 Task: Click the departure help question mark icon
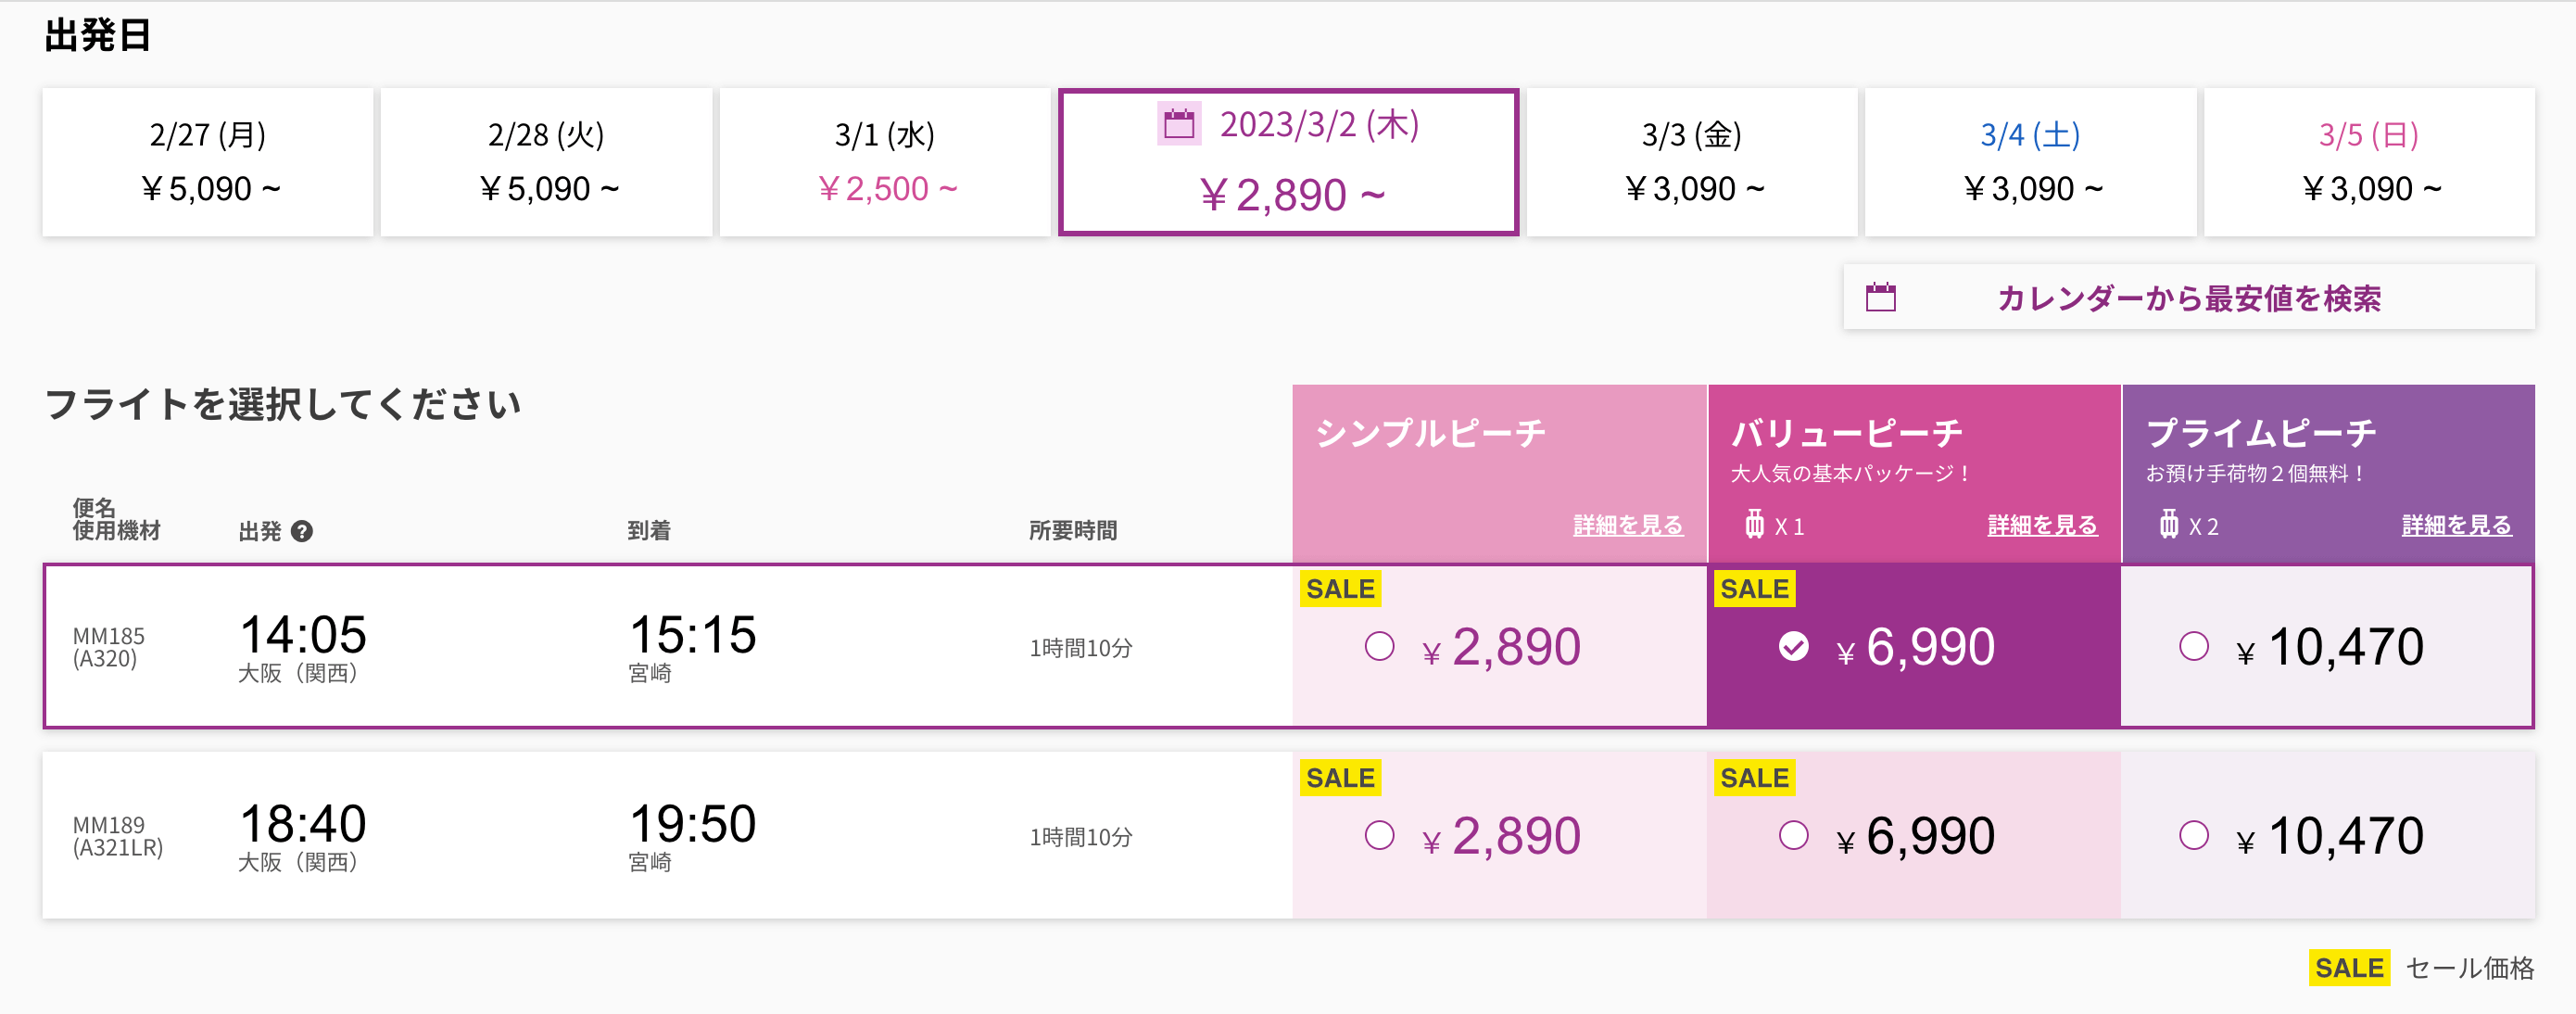point(302,531)
